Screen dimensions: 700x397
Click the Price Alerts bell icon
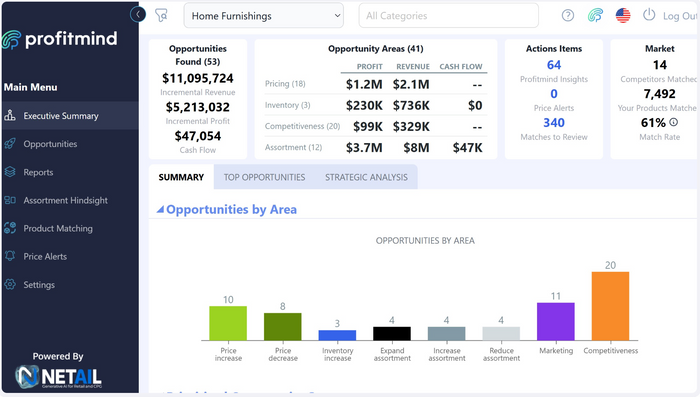pyautogui.click(x=10, y=256)
